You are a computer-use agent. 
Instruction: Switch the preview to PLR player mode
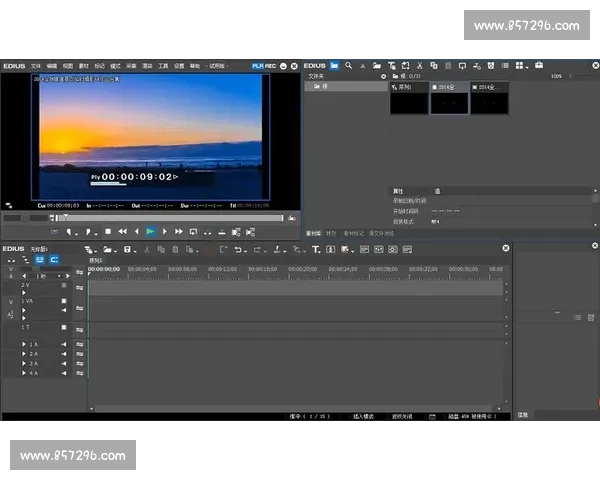[257, 65]
